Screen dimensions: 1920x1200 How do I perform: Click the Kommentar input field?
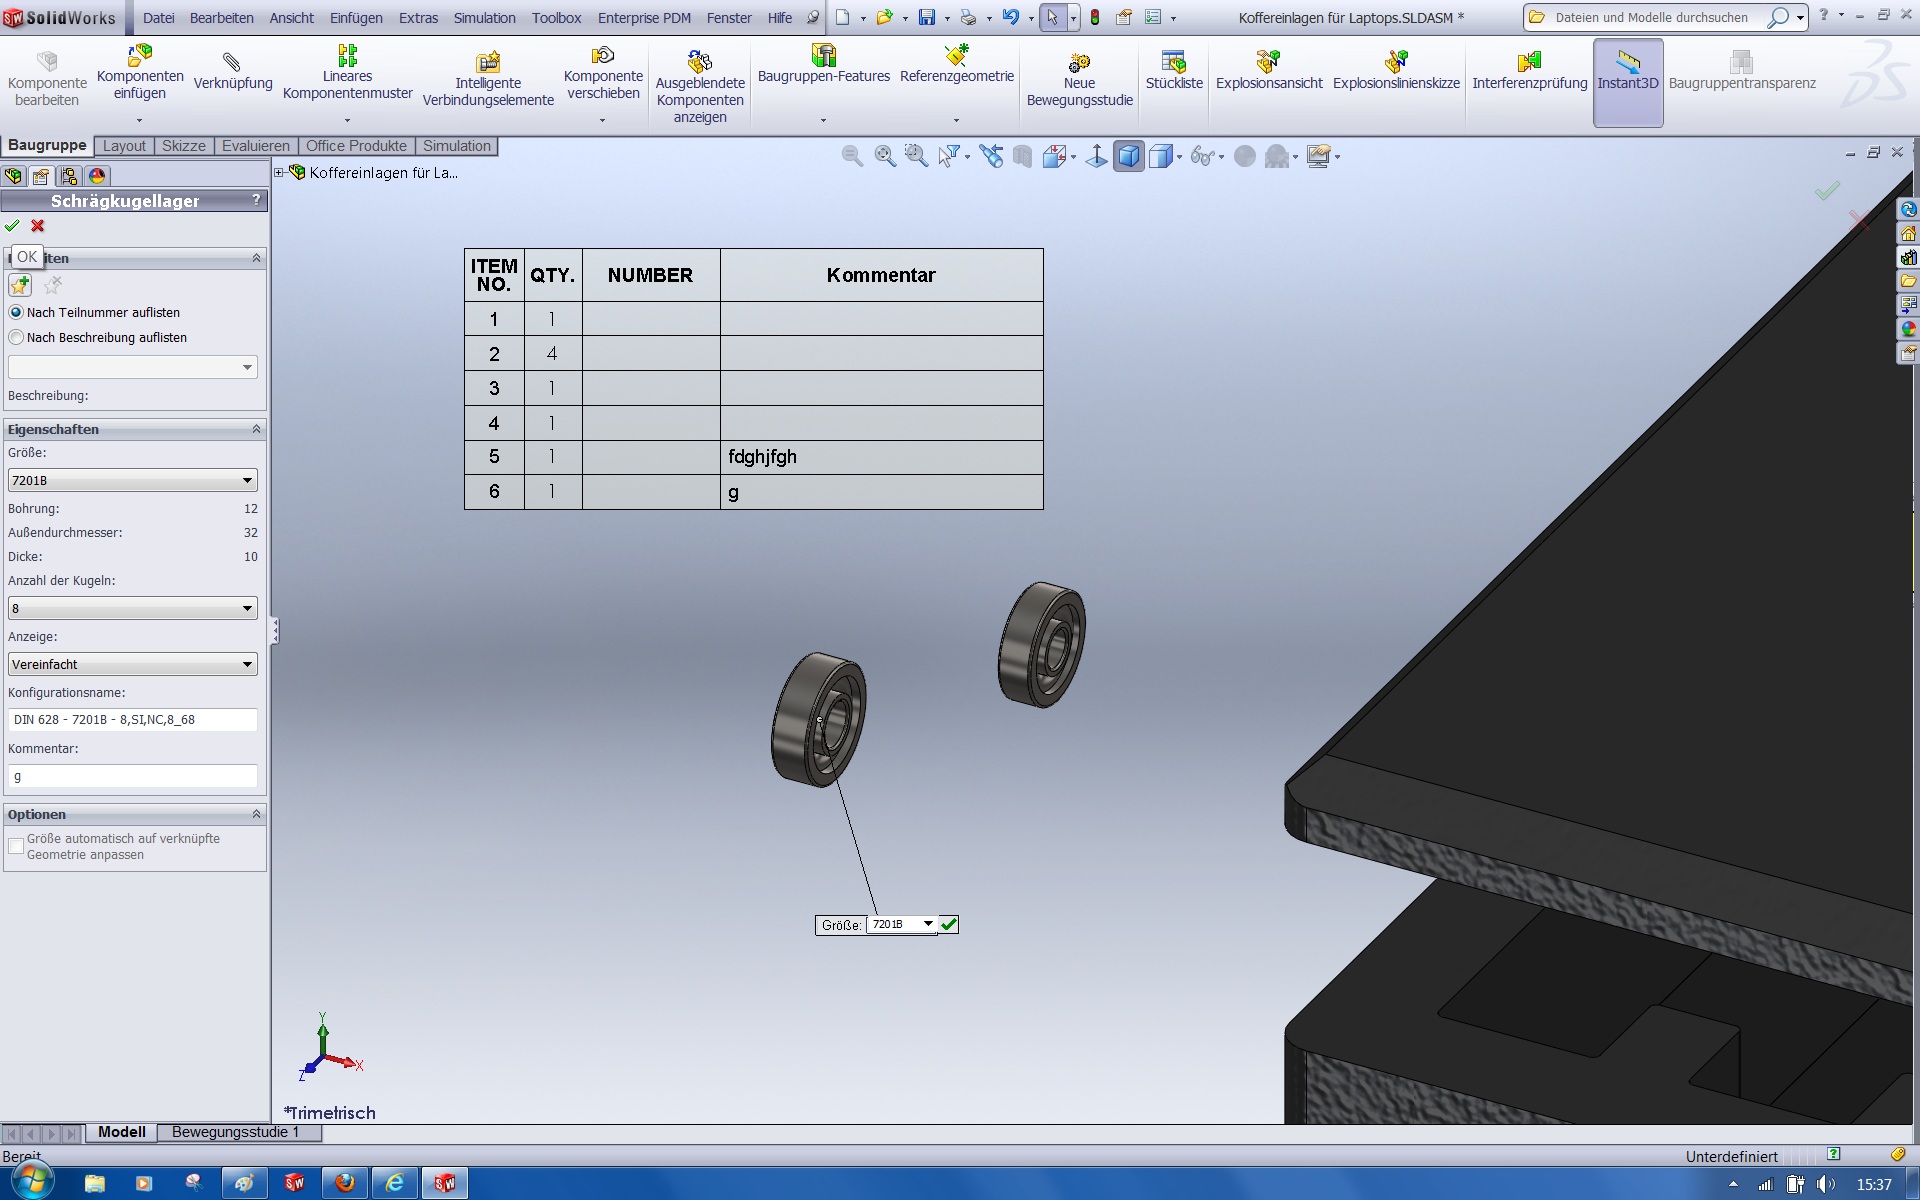pyautogui.click(x=133, y=776)
